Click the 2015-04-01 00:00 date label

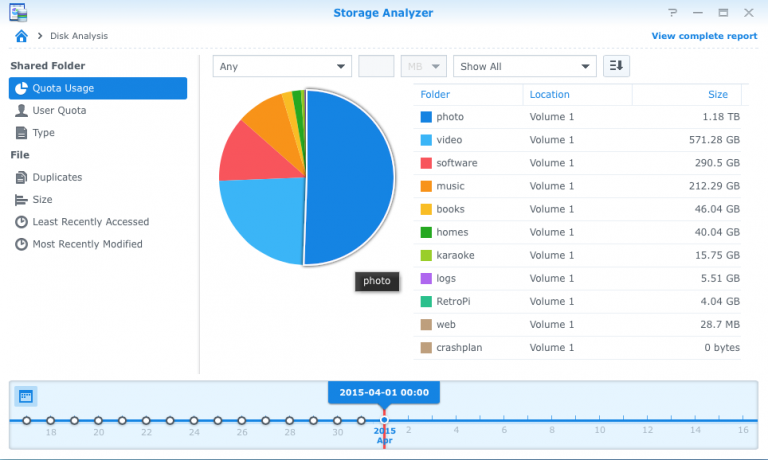pos(384,392)
